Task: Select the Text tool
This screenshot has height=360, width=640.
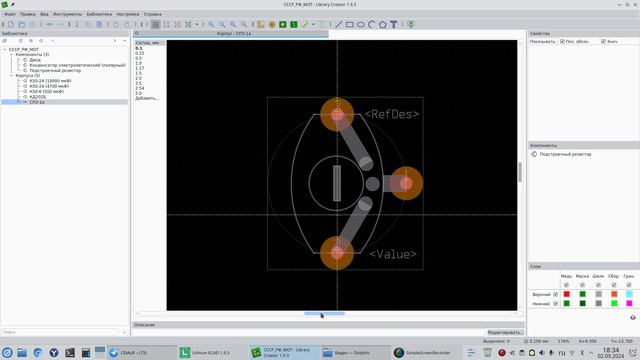Action: coord(393,24)
